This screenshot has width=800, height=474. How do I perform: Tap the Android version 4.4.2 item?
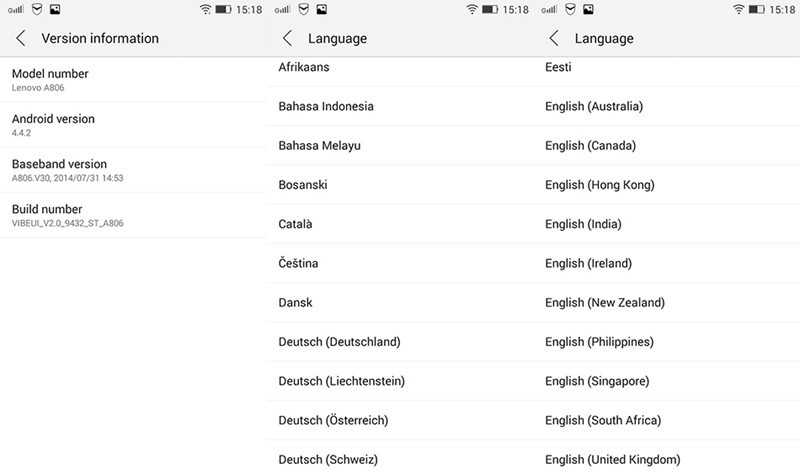[133, 125]
